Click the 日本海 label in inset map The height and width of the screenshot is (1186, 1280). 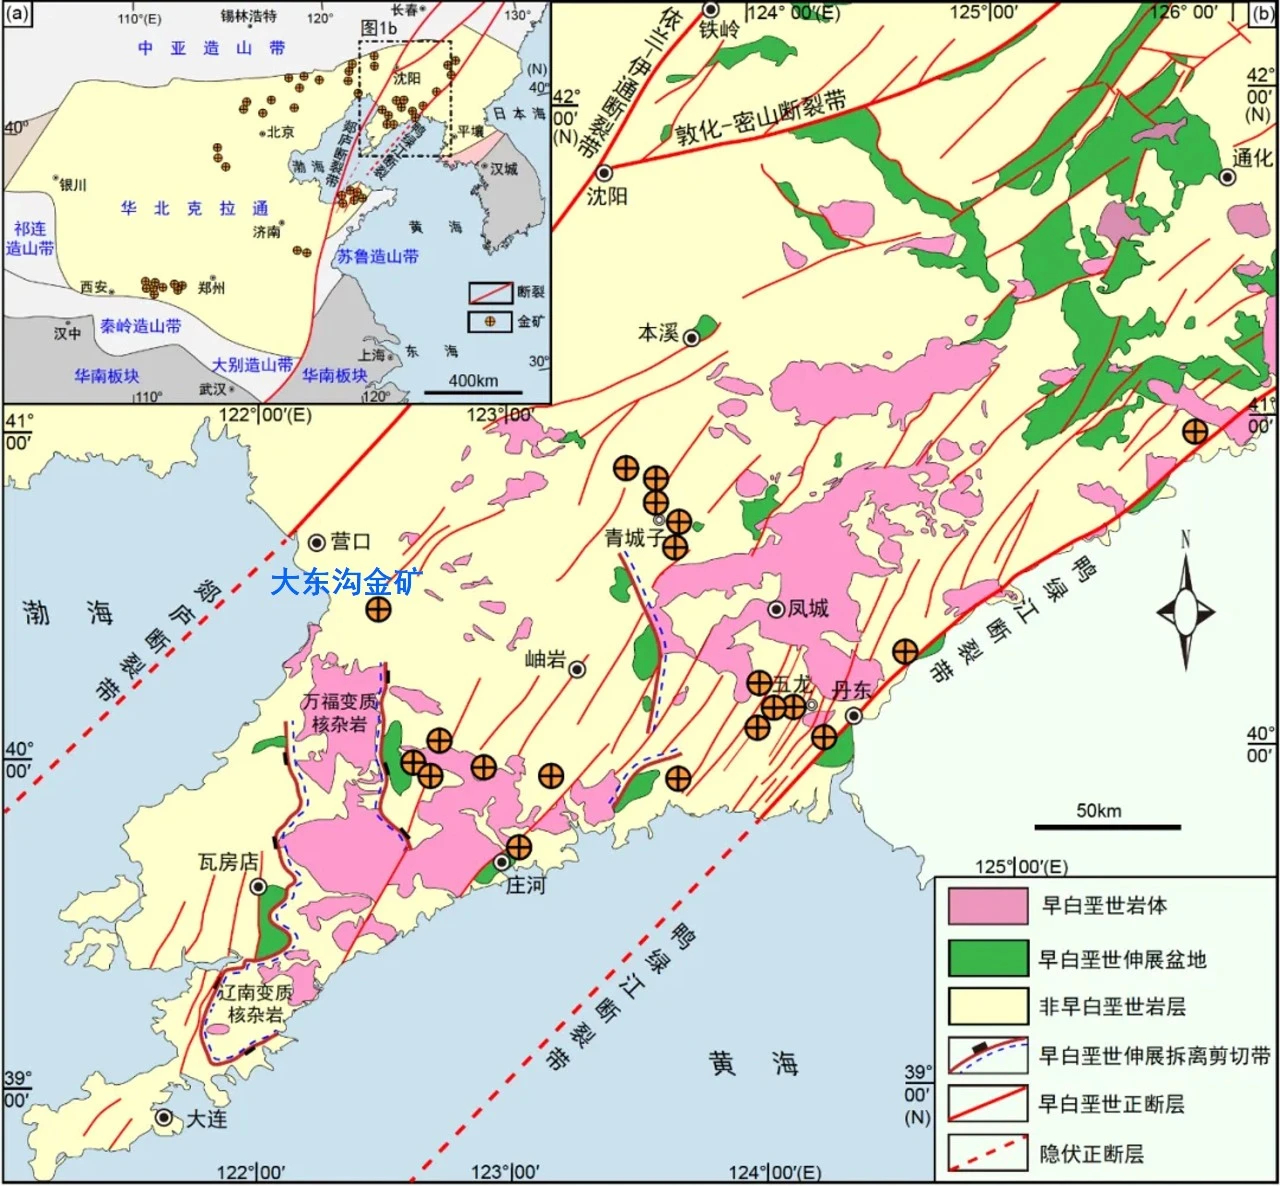coord(519,113)
